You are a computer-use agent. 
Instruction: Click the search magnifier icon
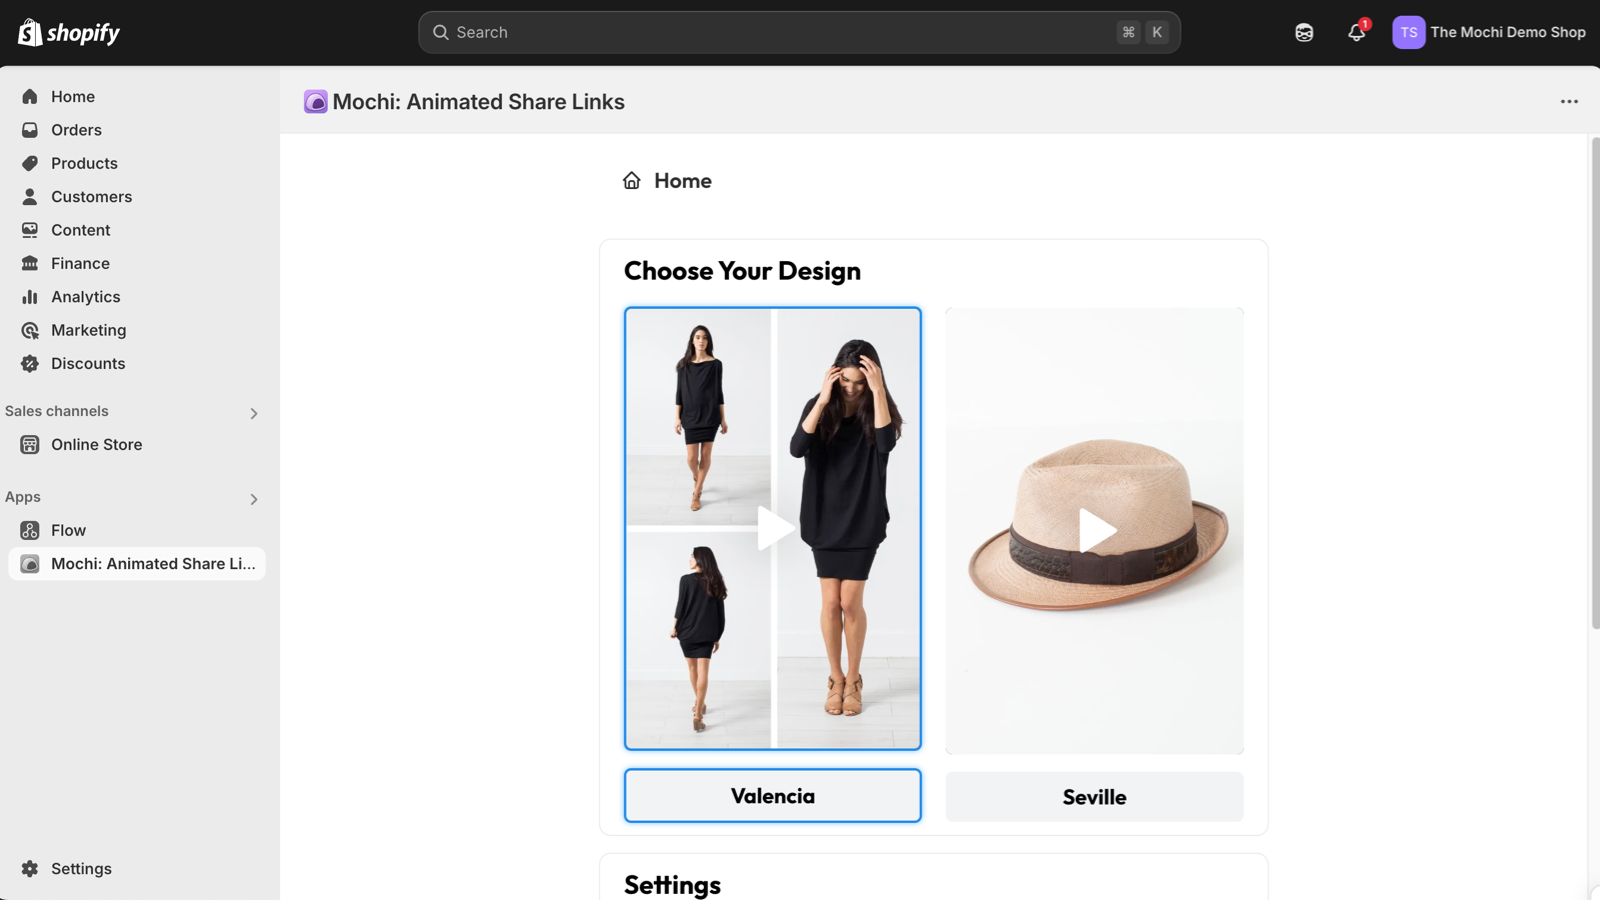coord(440,32)
